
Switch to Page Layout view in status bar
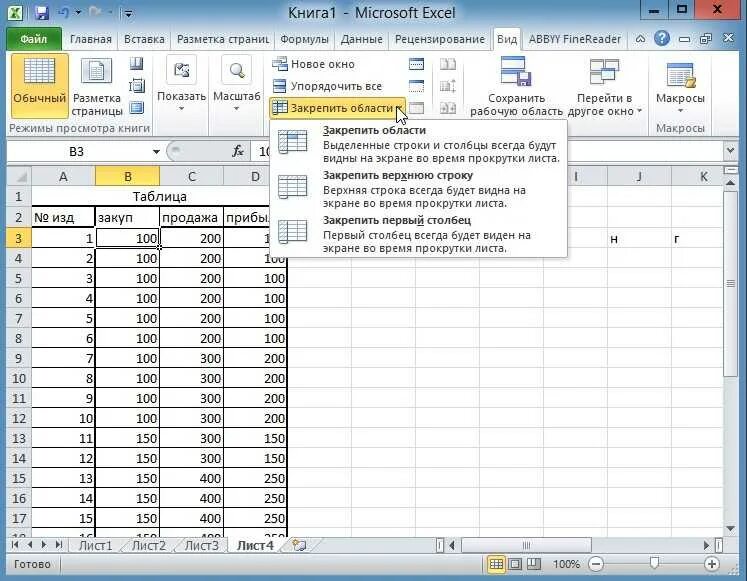515,564
